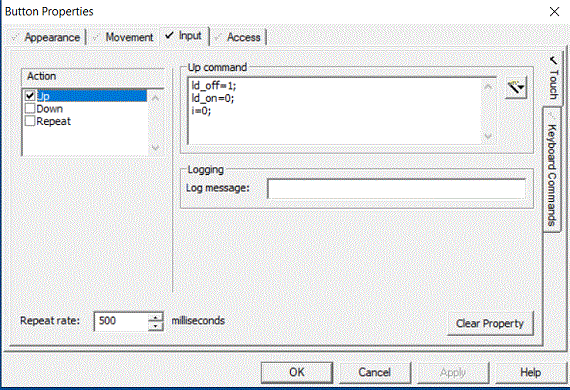This screenshot has height=390, width=570.
Task: Open the Up command wizard tool icon
Action: coord(516,88)
